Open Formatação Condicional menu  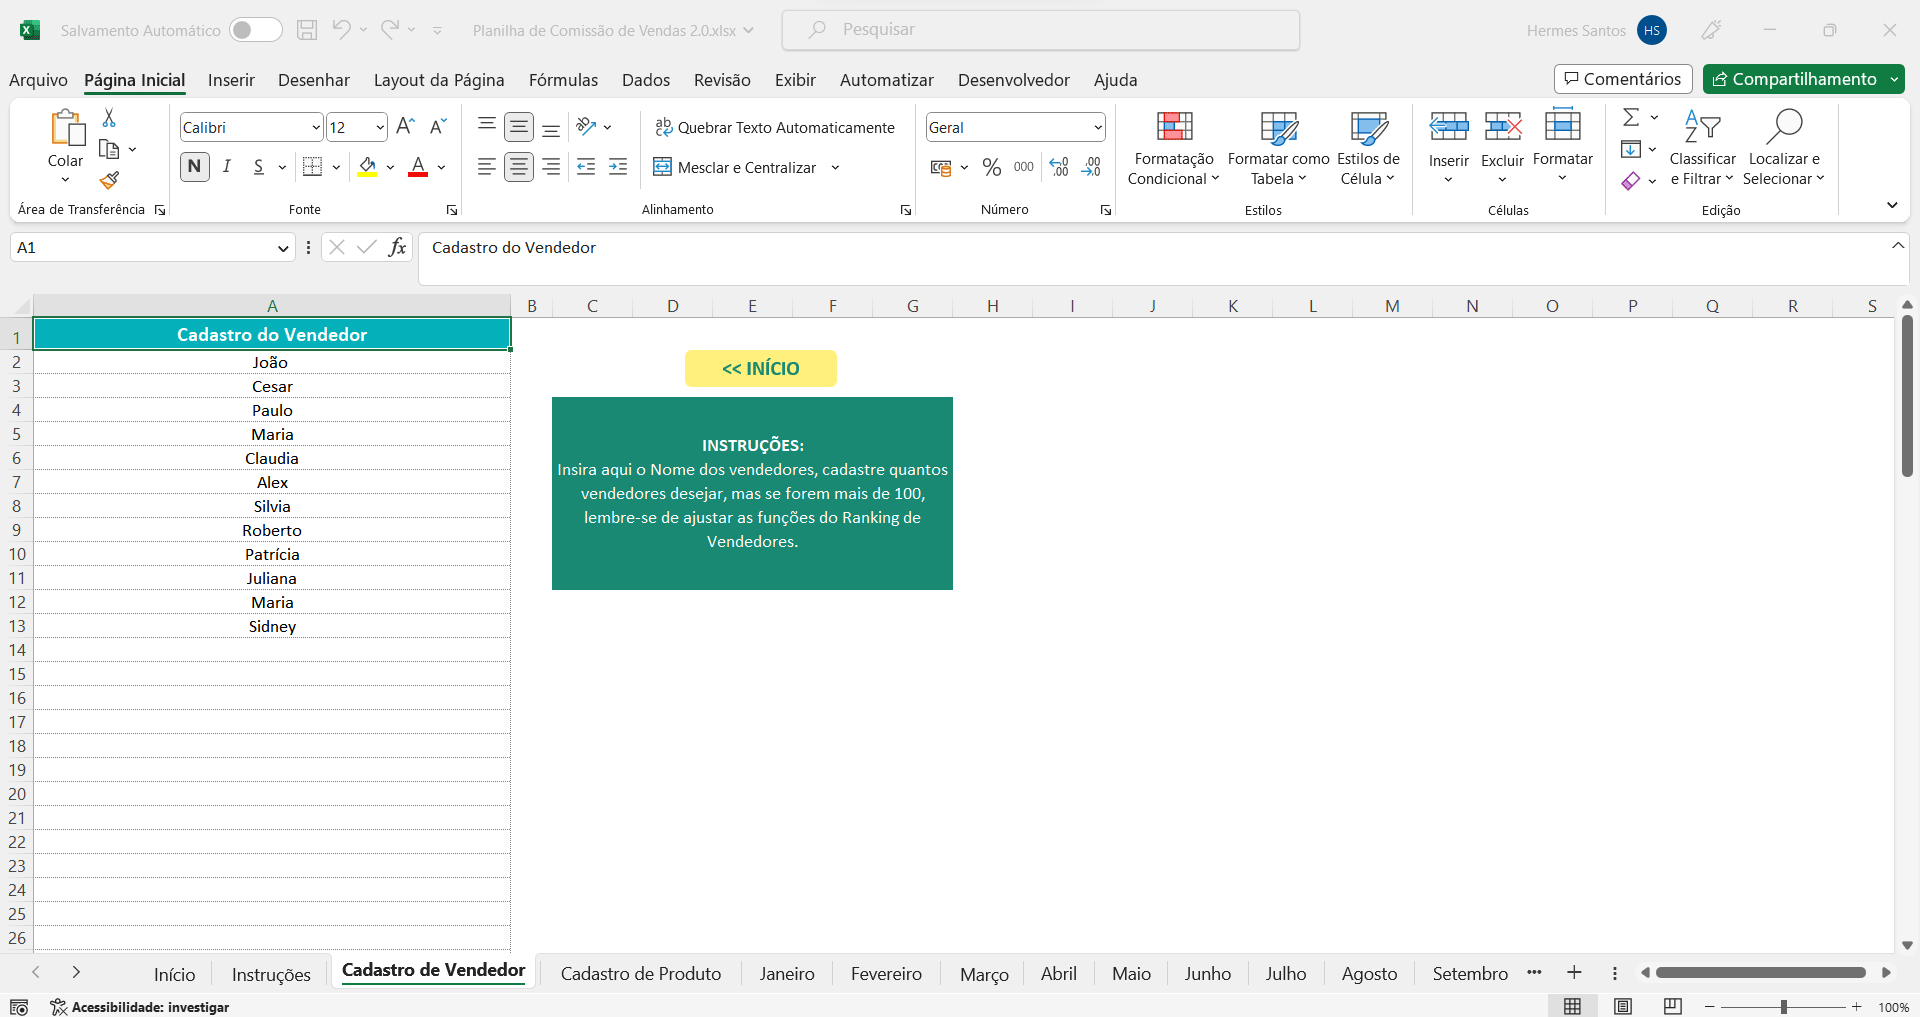(x=1174, y=148)
